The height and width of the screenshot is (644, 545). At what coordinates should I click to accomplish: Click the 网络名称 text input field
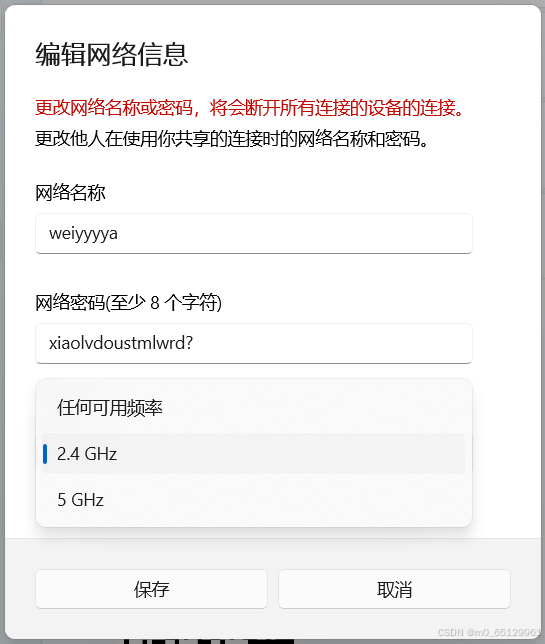(254, 233)
